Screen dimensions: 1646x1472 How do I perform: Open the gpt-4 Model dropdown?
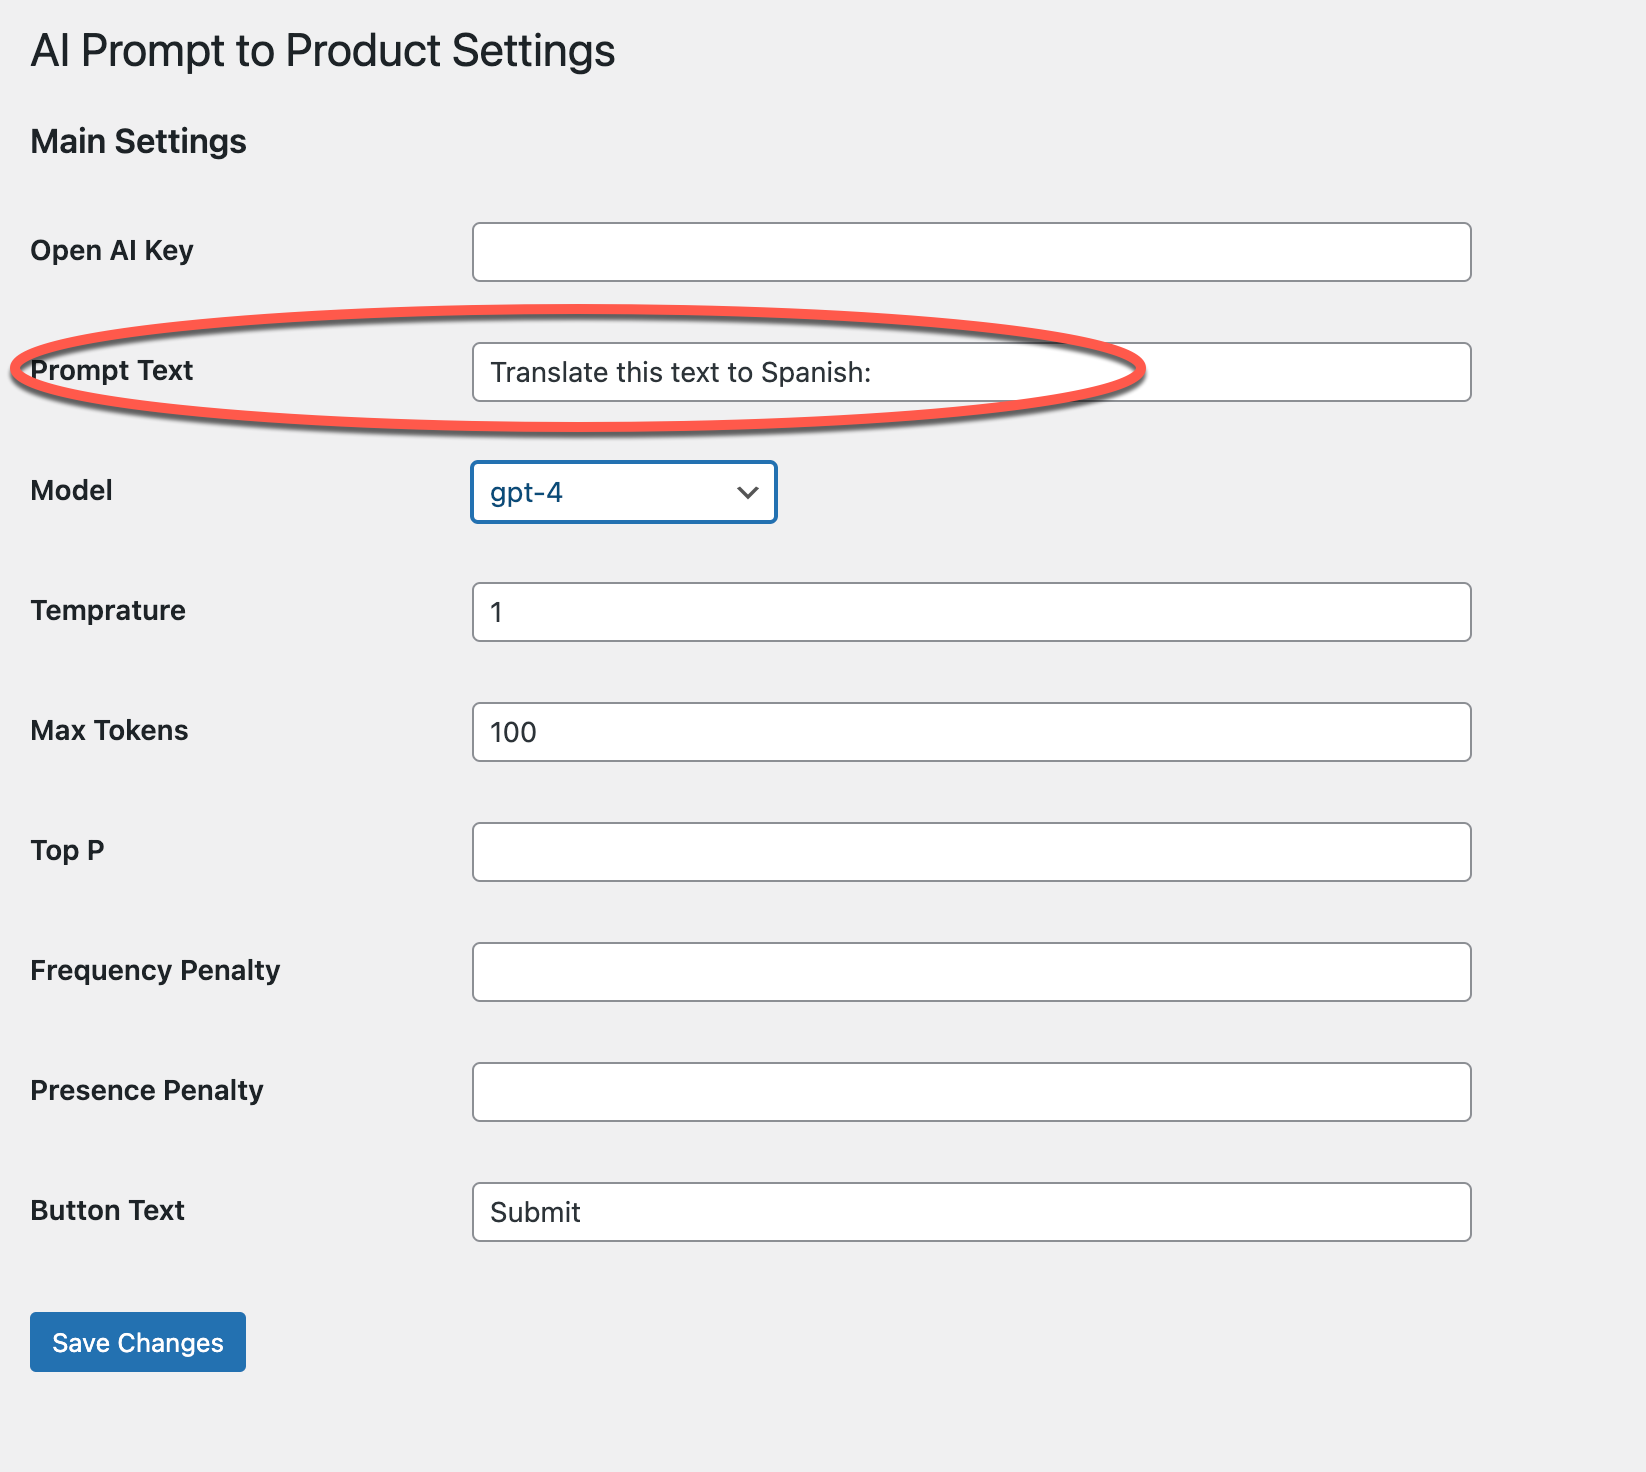tap(623, 492)
